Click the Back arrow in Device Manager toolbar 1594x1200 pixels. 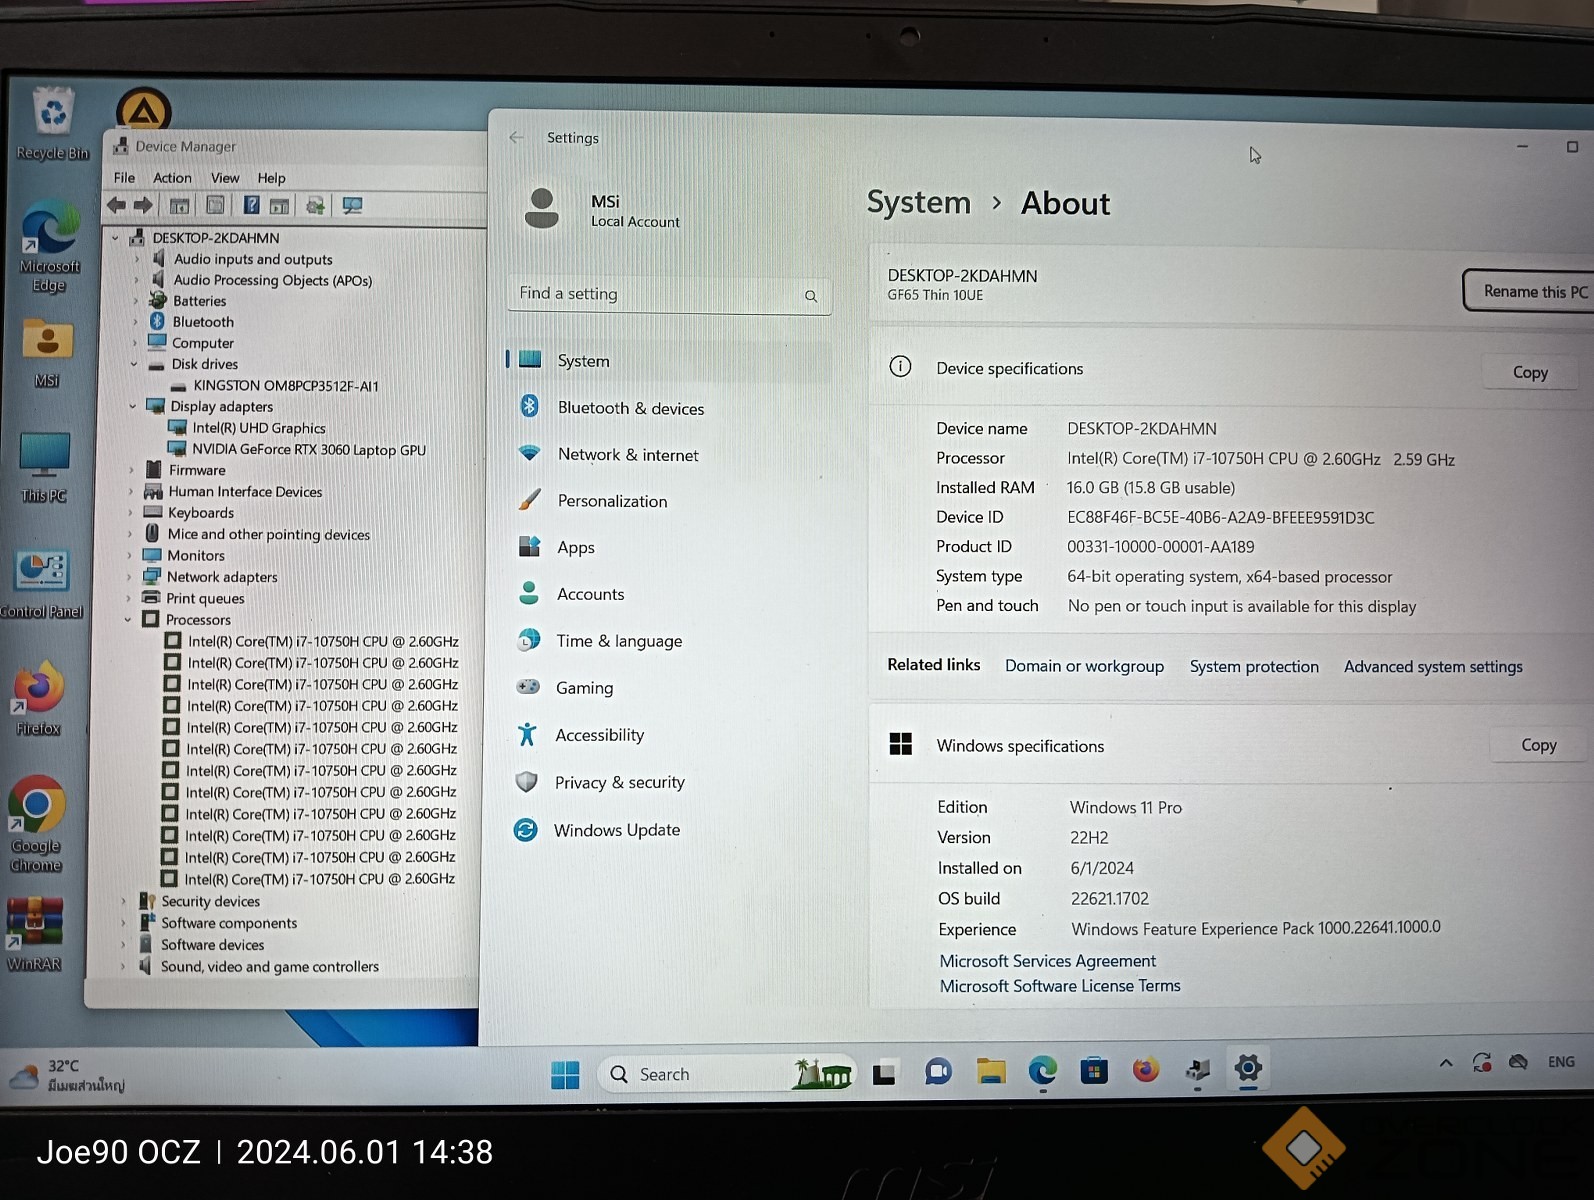tap(117, 205)
